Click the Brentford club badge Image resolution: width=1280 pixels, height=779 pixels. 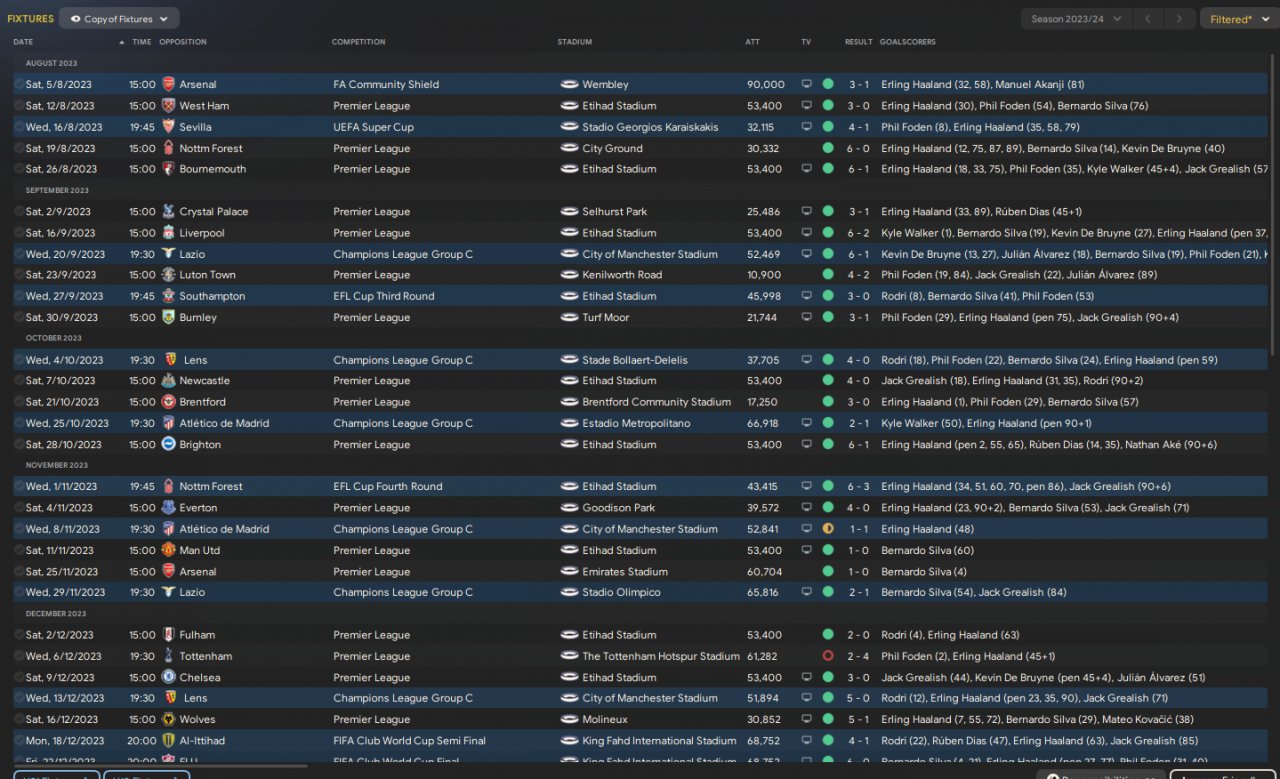click(168, 402)
